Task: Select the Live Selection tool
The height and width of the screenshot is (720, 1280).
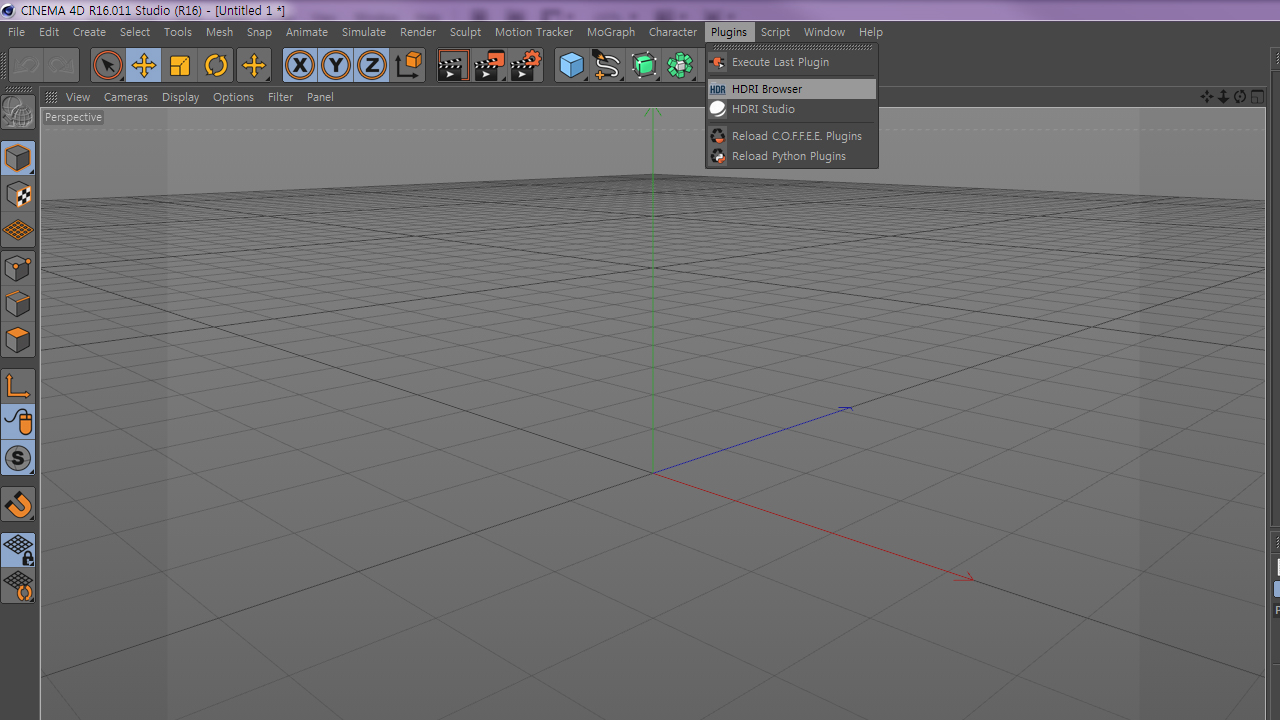Action: pyautogui.click(x=107, y=66)
